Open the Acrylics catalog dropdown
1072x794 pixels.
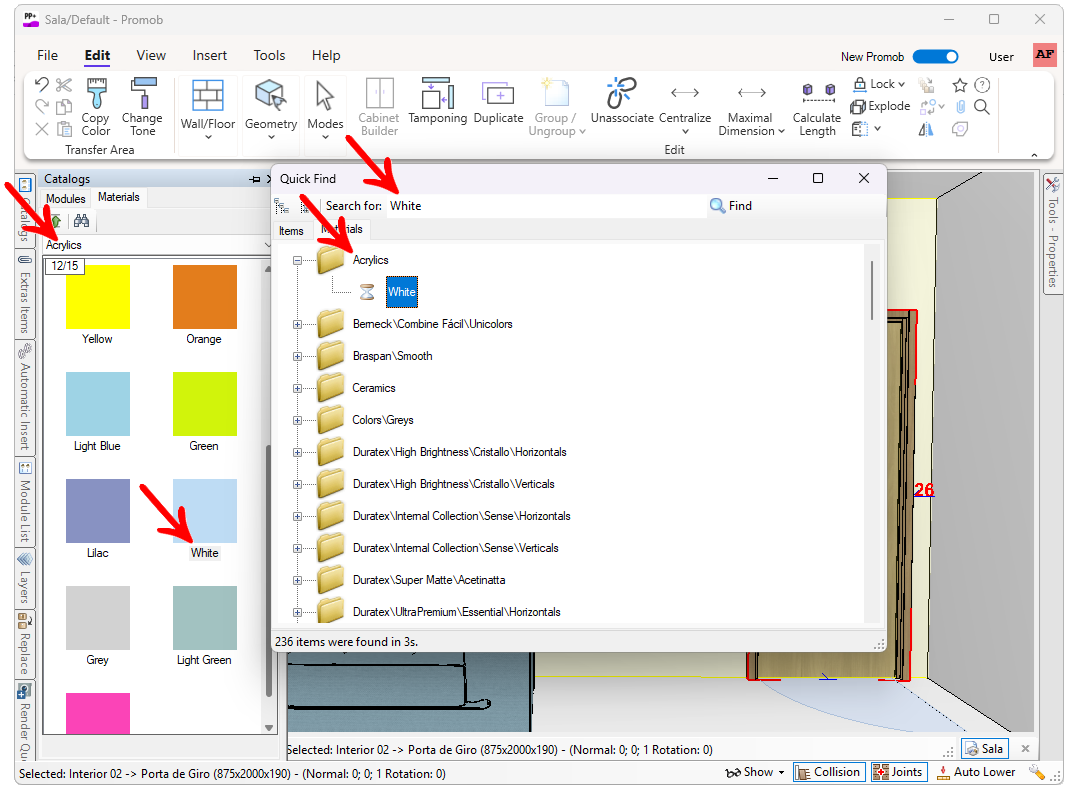point(264,245)
